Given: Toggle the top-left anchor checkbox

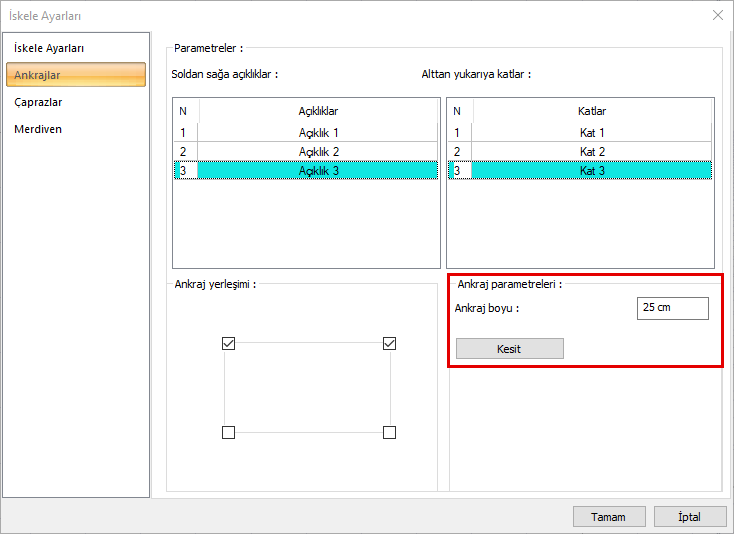Looking at the screenshot, I should (x=228, y=344).
